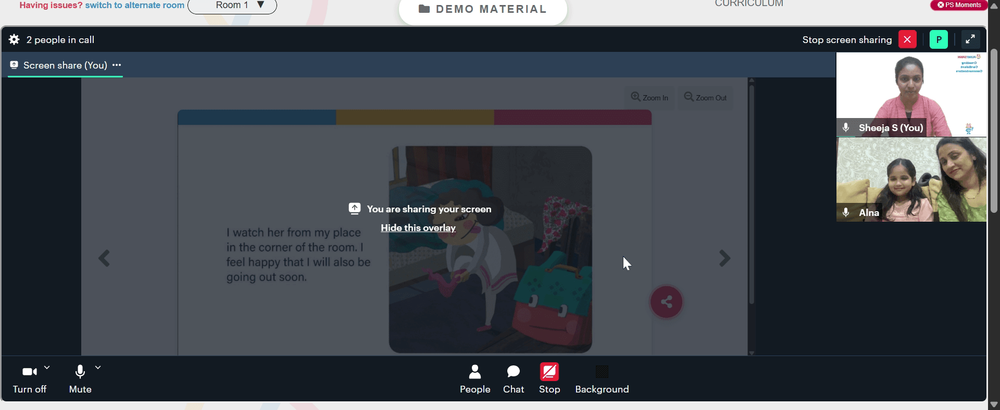Select the Screen share (You) tab

pyautogui.click(x=65, y=65)
